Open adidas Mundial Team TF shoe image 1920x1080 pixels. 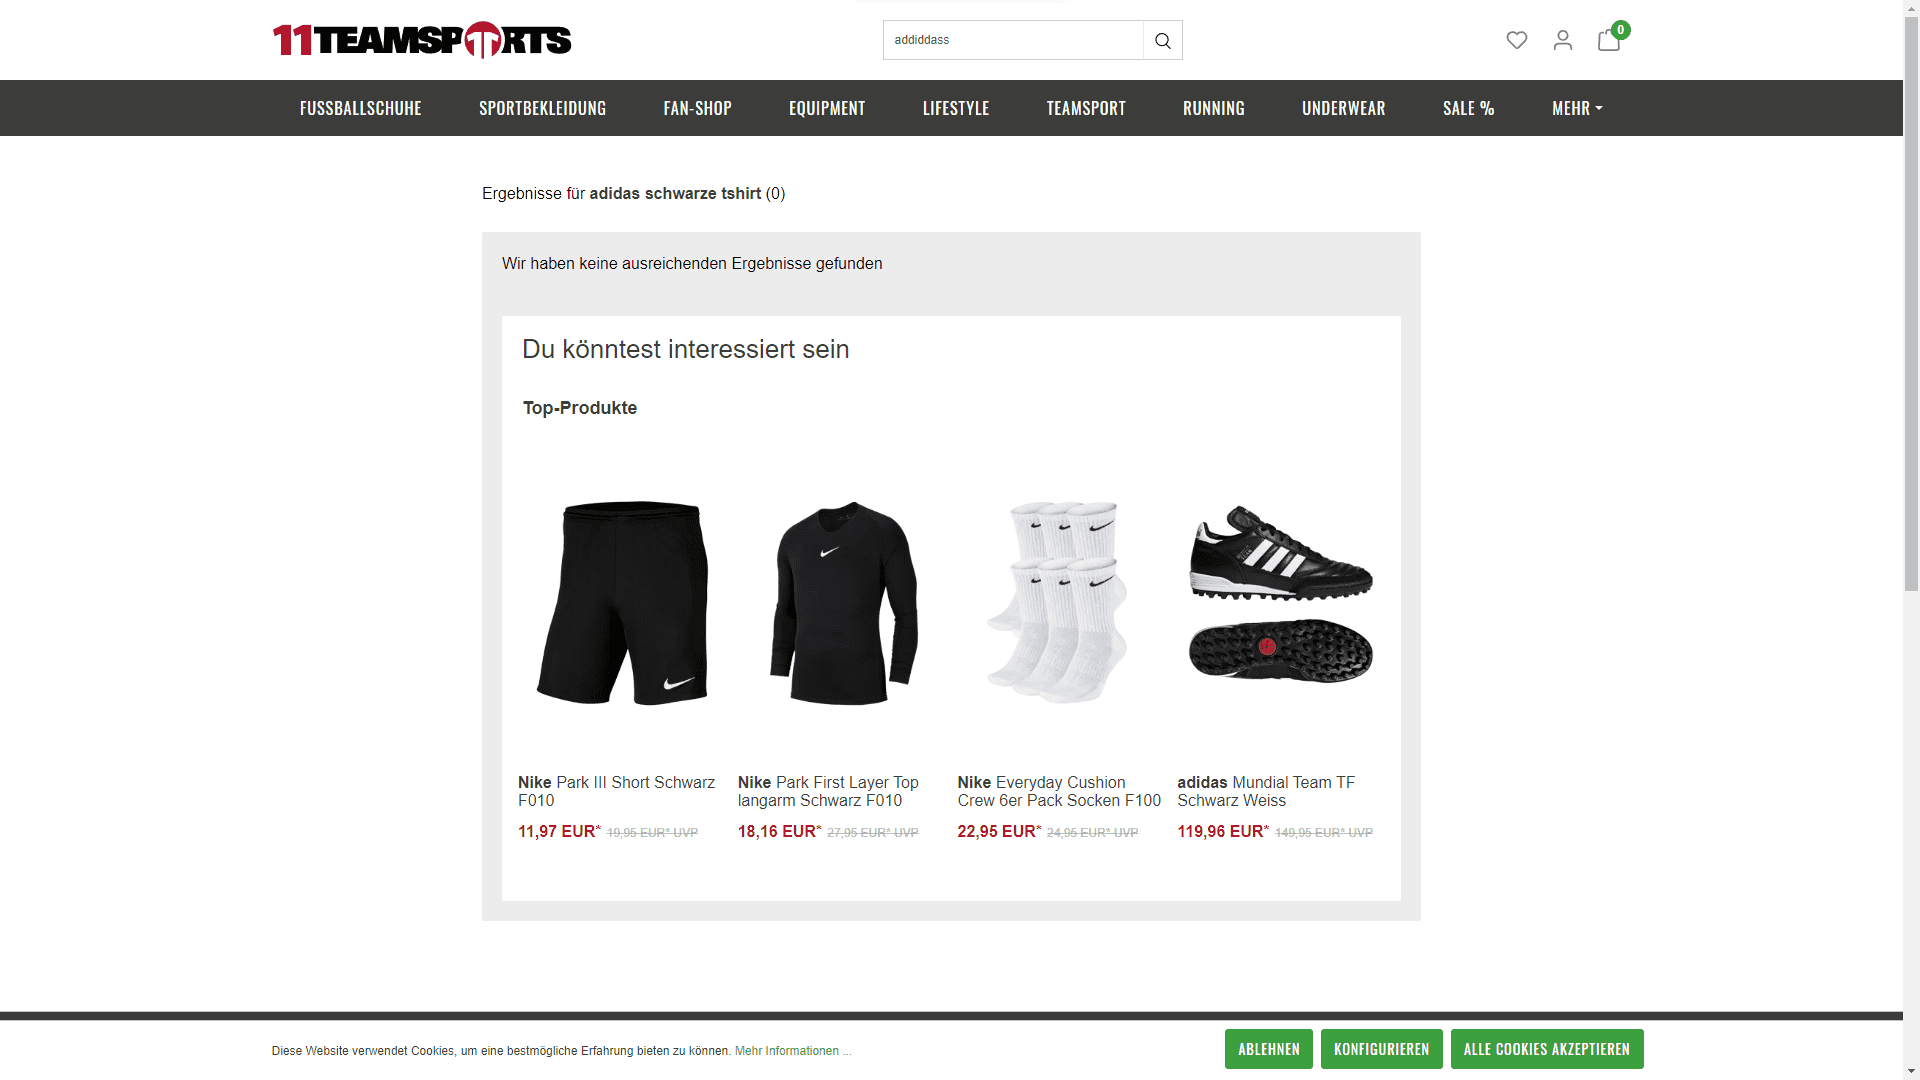click(x=1281, y=594)
